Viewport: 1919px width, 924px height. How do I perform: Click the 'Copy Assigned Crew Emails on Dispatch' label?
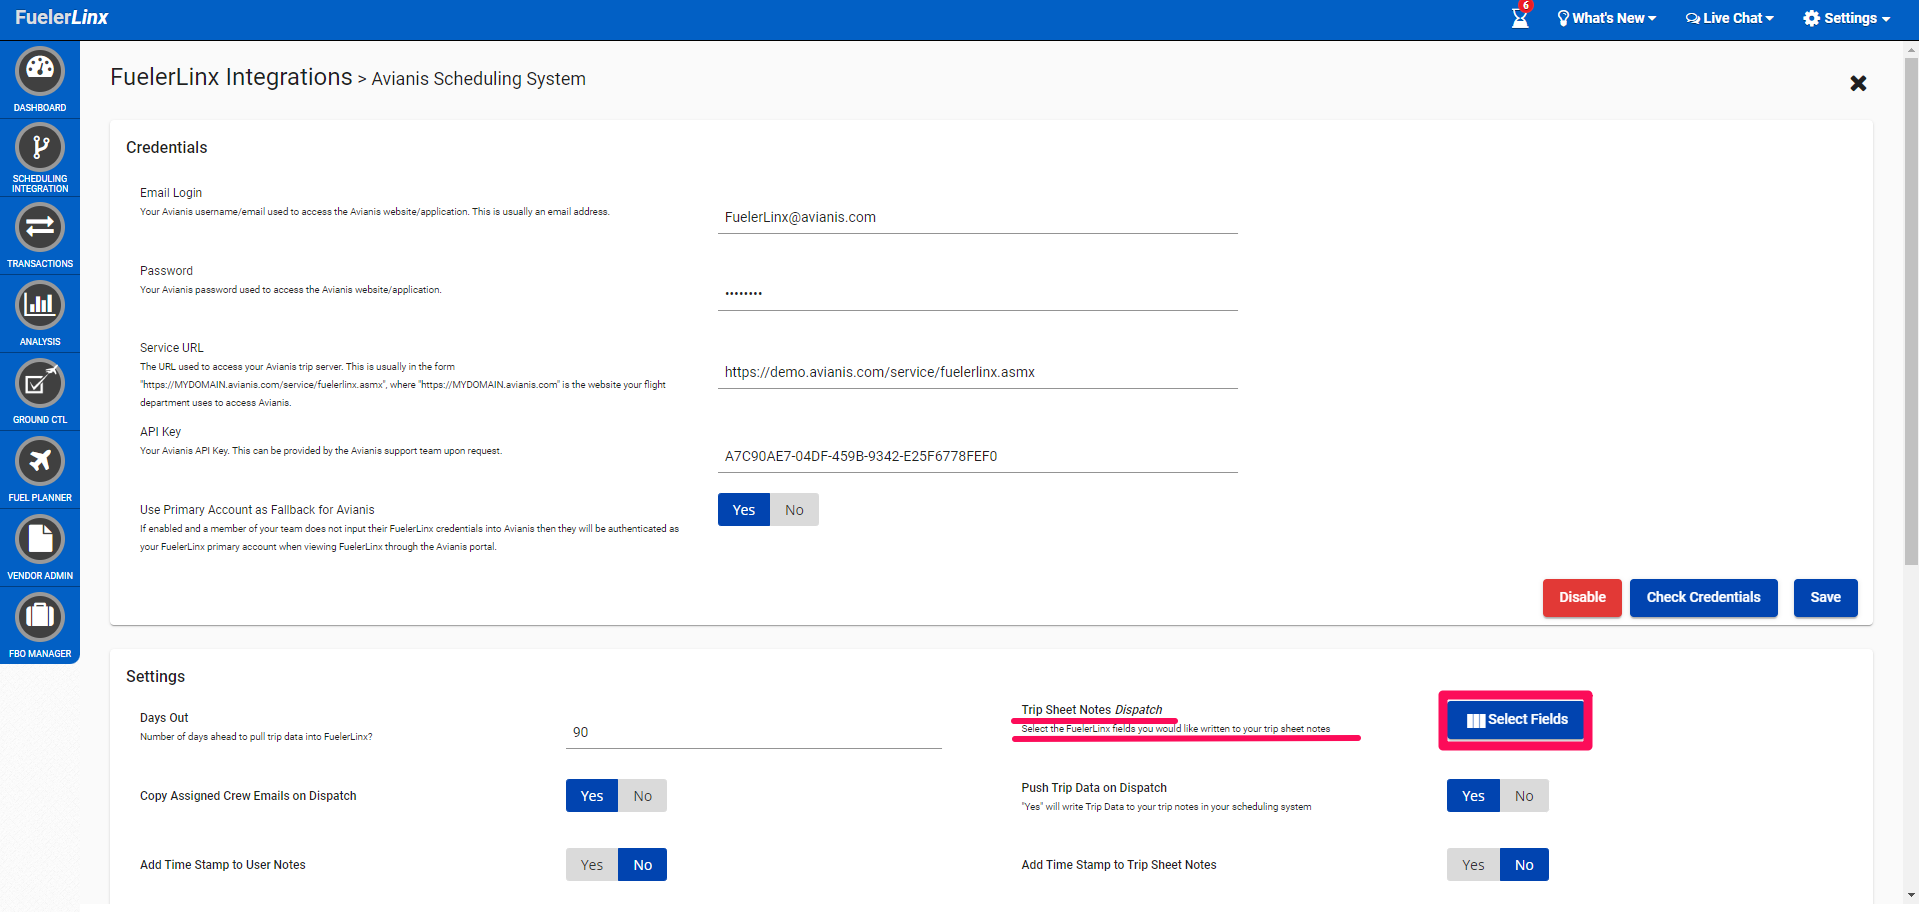(x=248, y=796)
